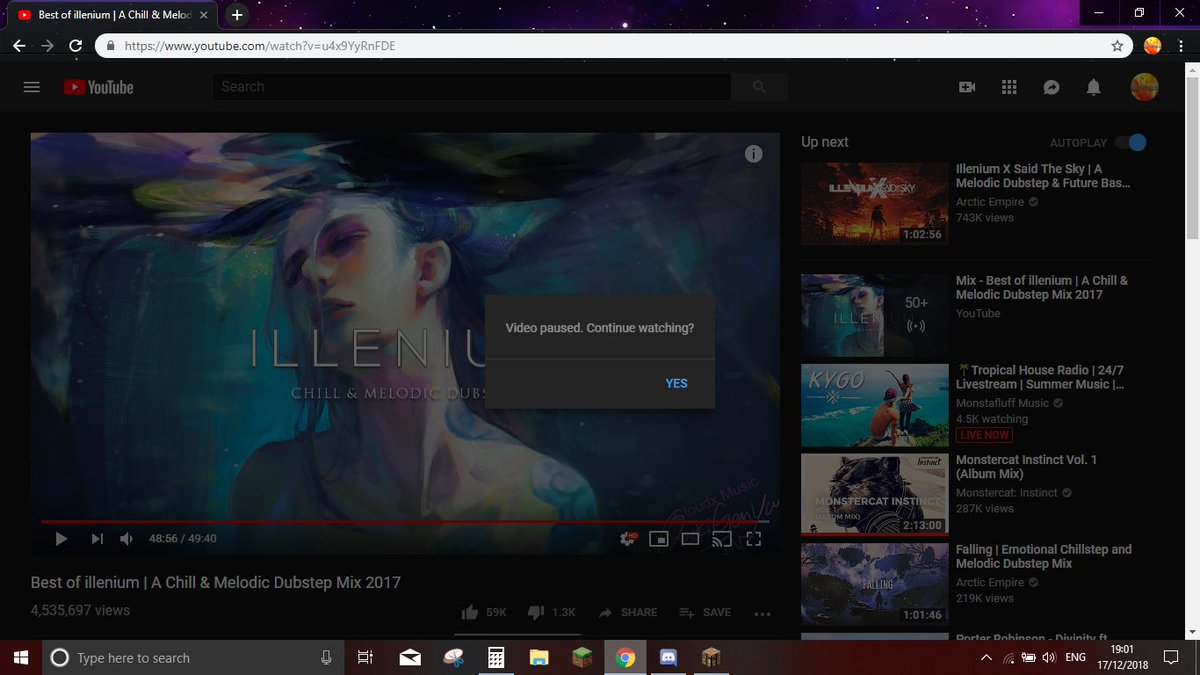Open Illenium X Said The Sky thumbnail
The width and height of the screenshot is (1200, 675).
tap(875, 204)
